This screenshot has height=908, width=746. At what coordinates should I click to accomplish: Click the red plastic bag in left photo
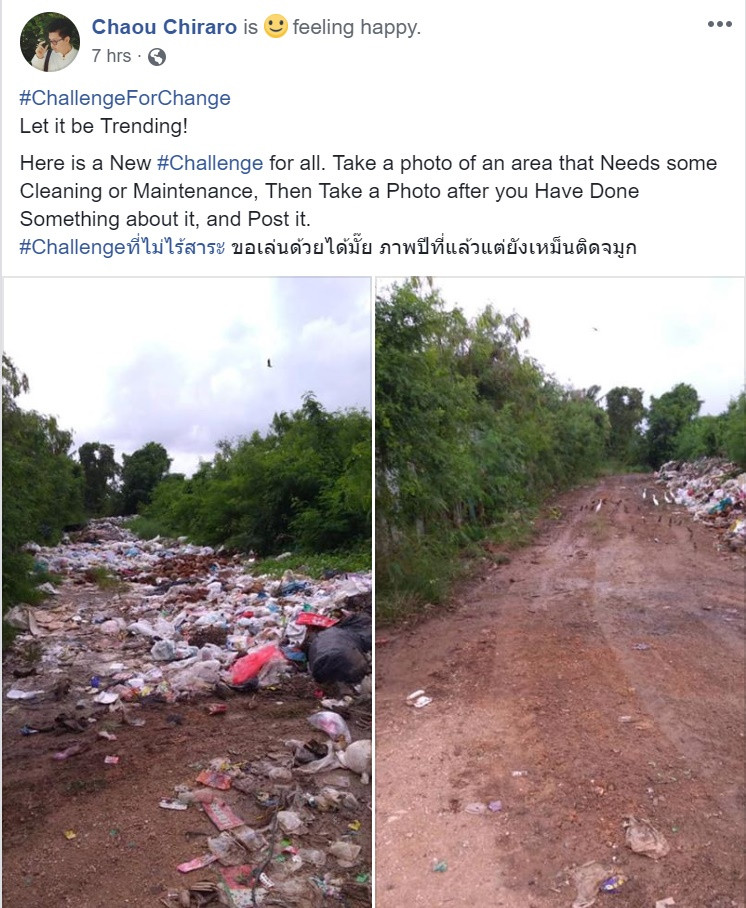[254, 664]
